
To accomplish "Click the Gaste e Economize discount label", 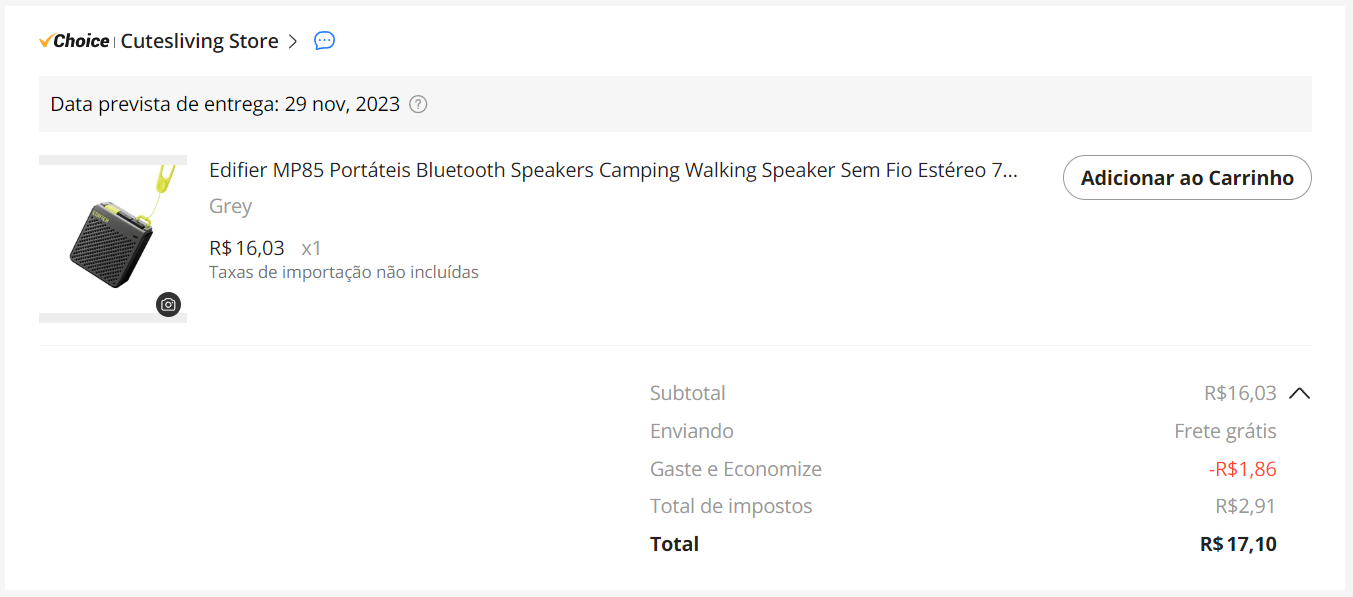I will (735, 469).
